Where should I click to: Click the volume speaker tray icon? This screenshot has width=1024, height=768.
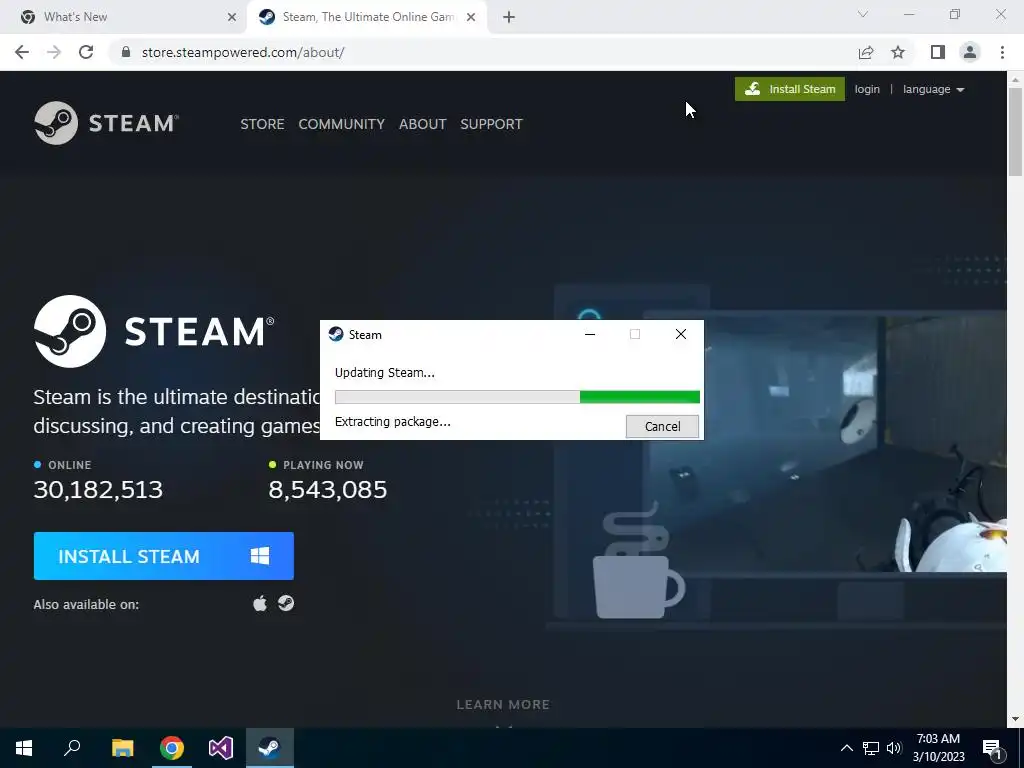893,748
